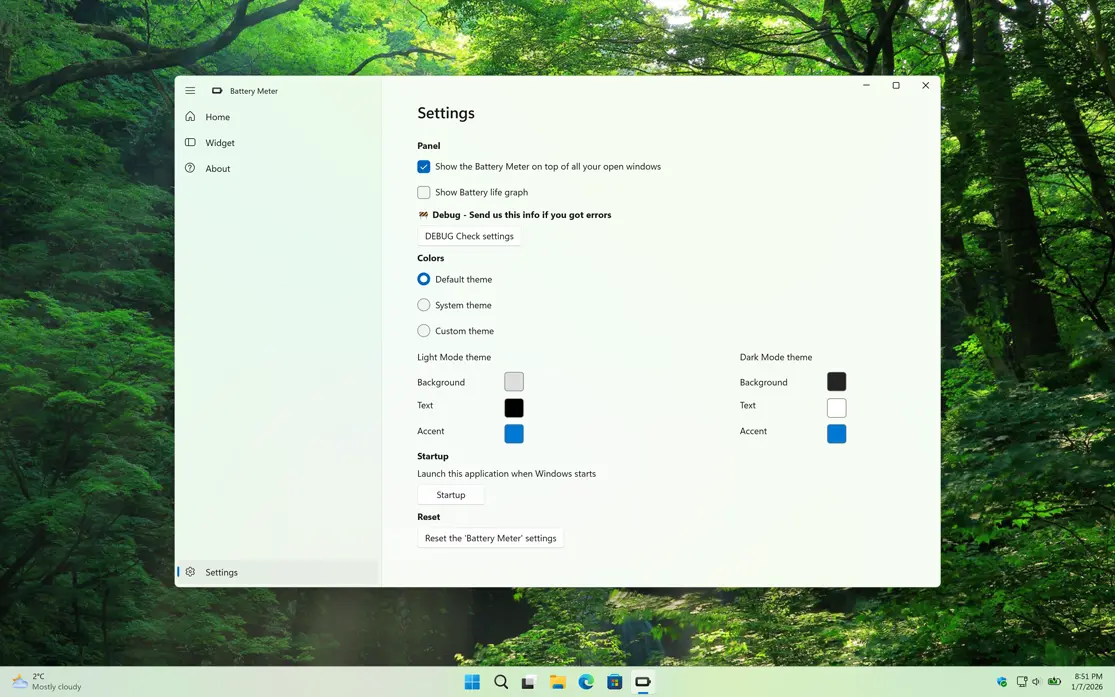1115x697 pixels.
Task: Reset the 'Battery Meter' settings
Action: 490,538
